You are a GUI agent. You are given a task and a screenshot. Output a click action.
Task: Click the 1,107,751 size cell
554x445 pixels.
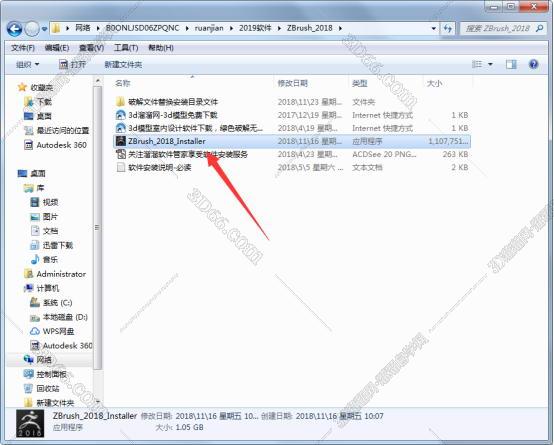[x=448, y=141]
